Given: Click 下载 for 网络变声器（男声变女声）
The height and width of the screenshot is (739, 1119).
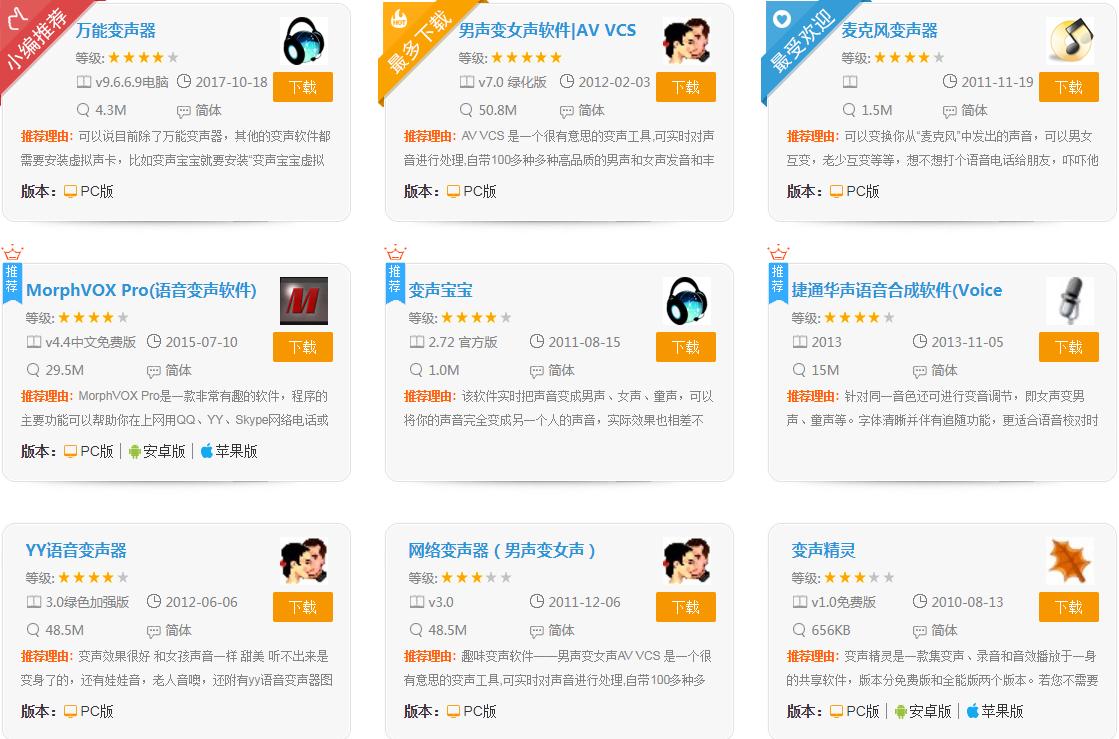Looking at the screenshot, I should [x=686, y=607].
